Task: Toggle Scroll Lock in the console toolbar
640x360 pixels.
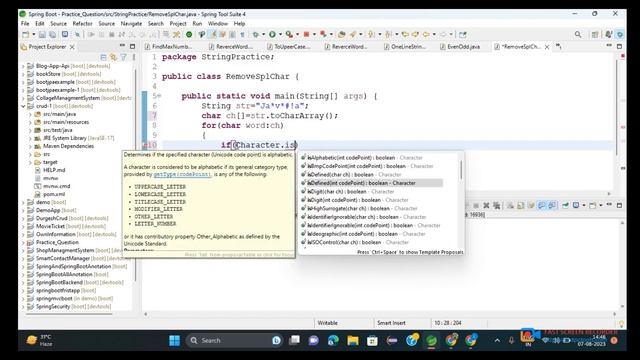Action: [x=520, y=205]
